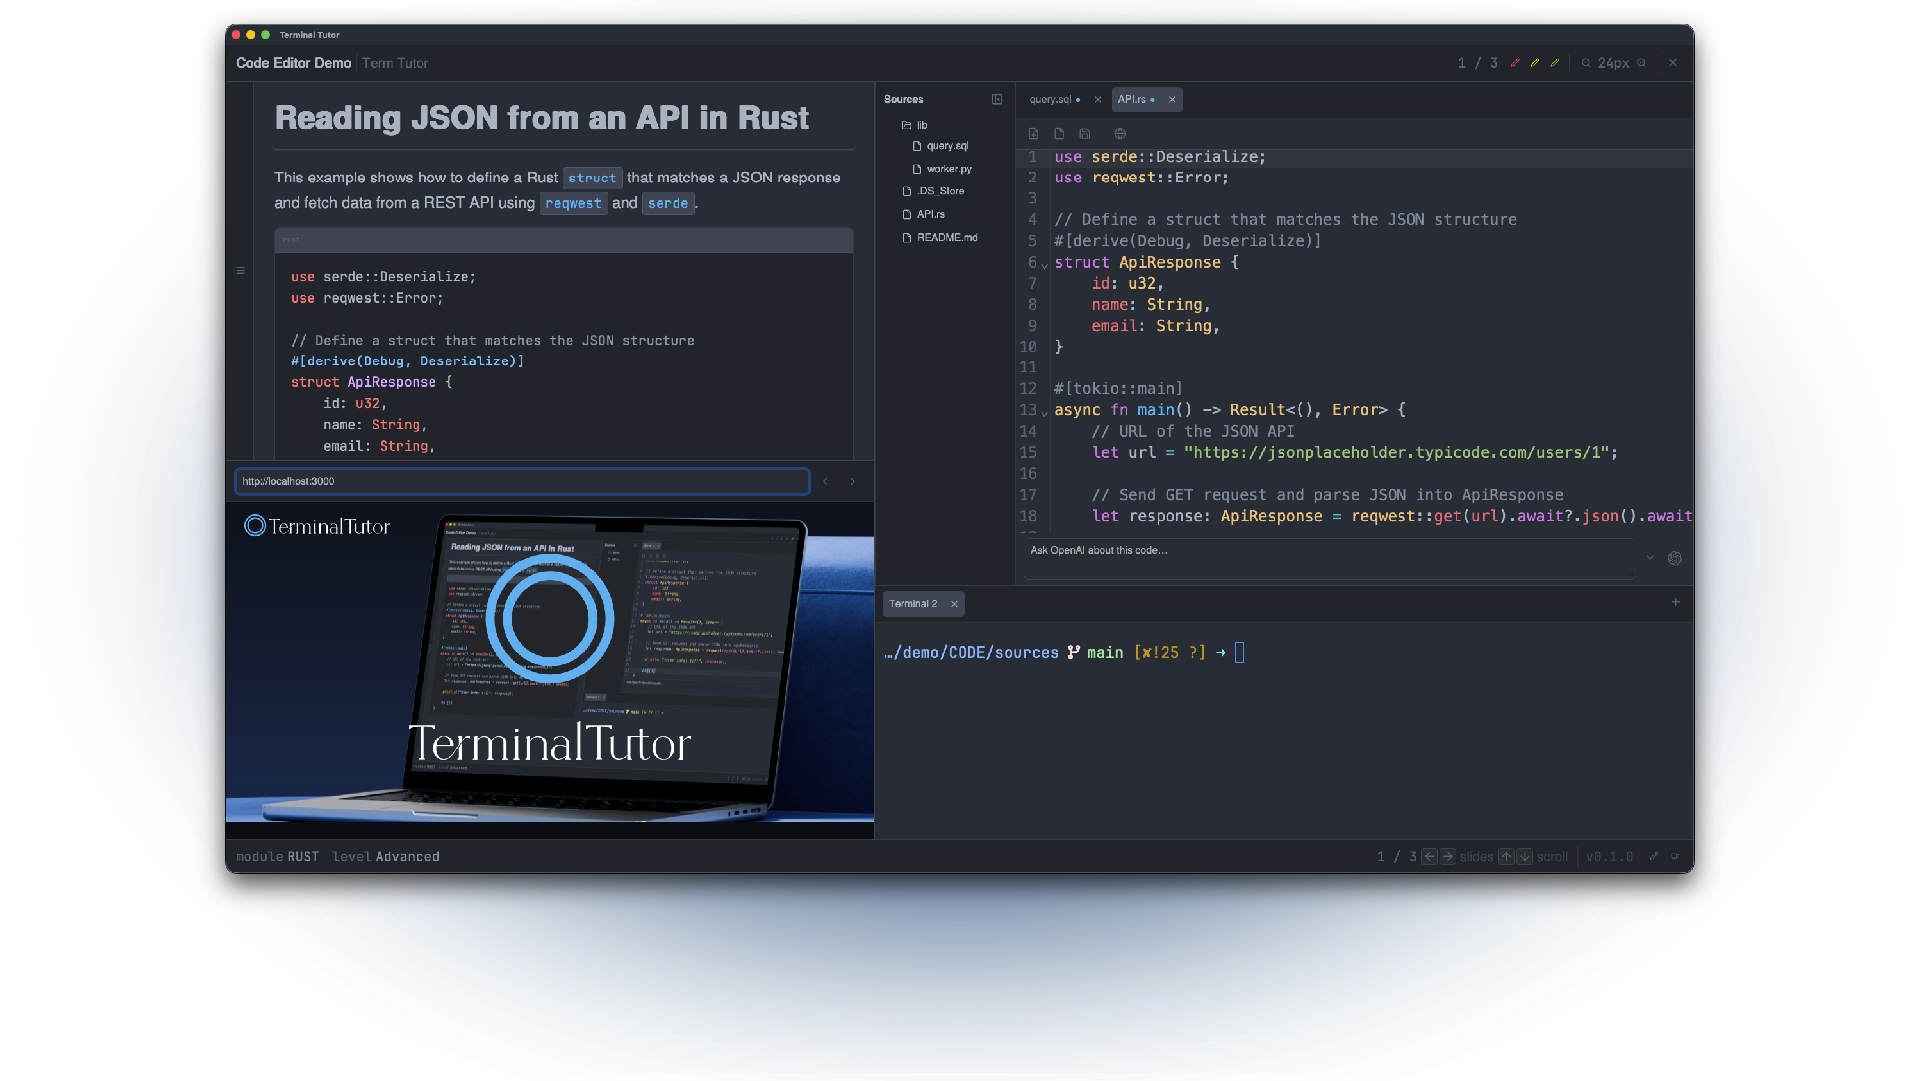Open query.sql in the Sources tree
1921x1081 pixels.
click(940, 146)
